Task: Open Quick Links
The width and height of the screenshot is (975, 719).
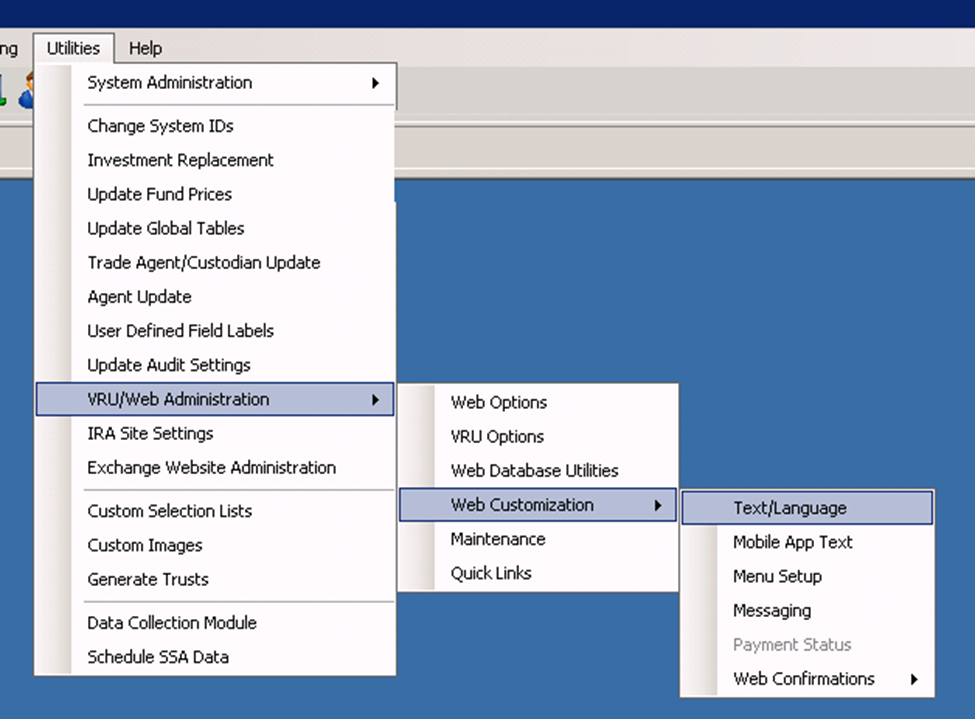Action: [x=538, y=573]
